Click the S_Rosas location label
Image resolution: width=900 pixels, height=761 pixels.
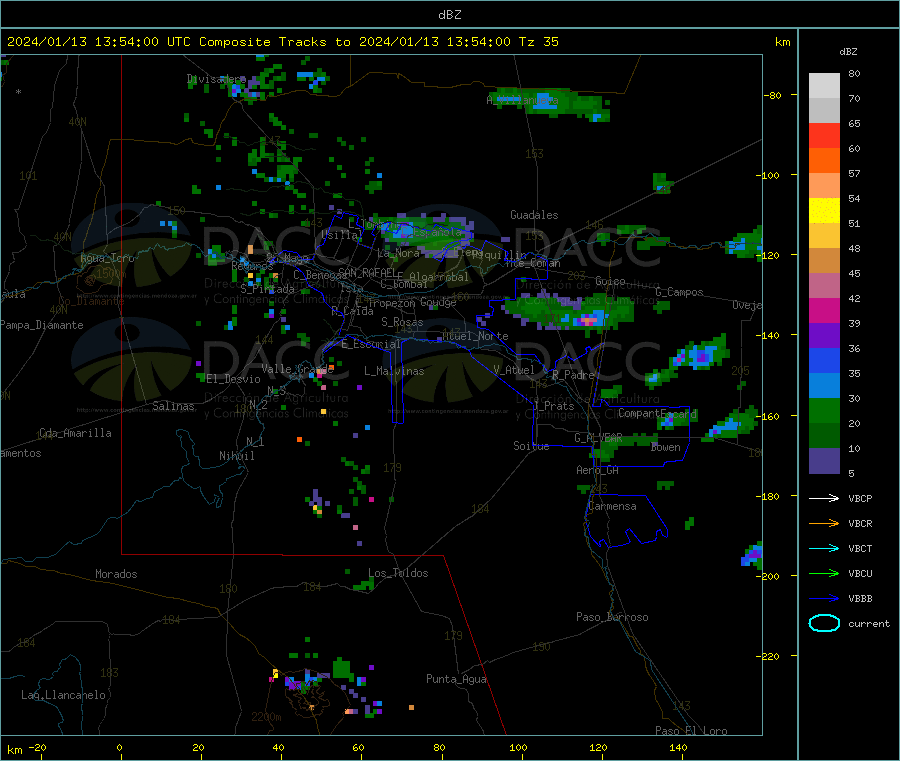click(402, 323)
